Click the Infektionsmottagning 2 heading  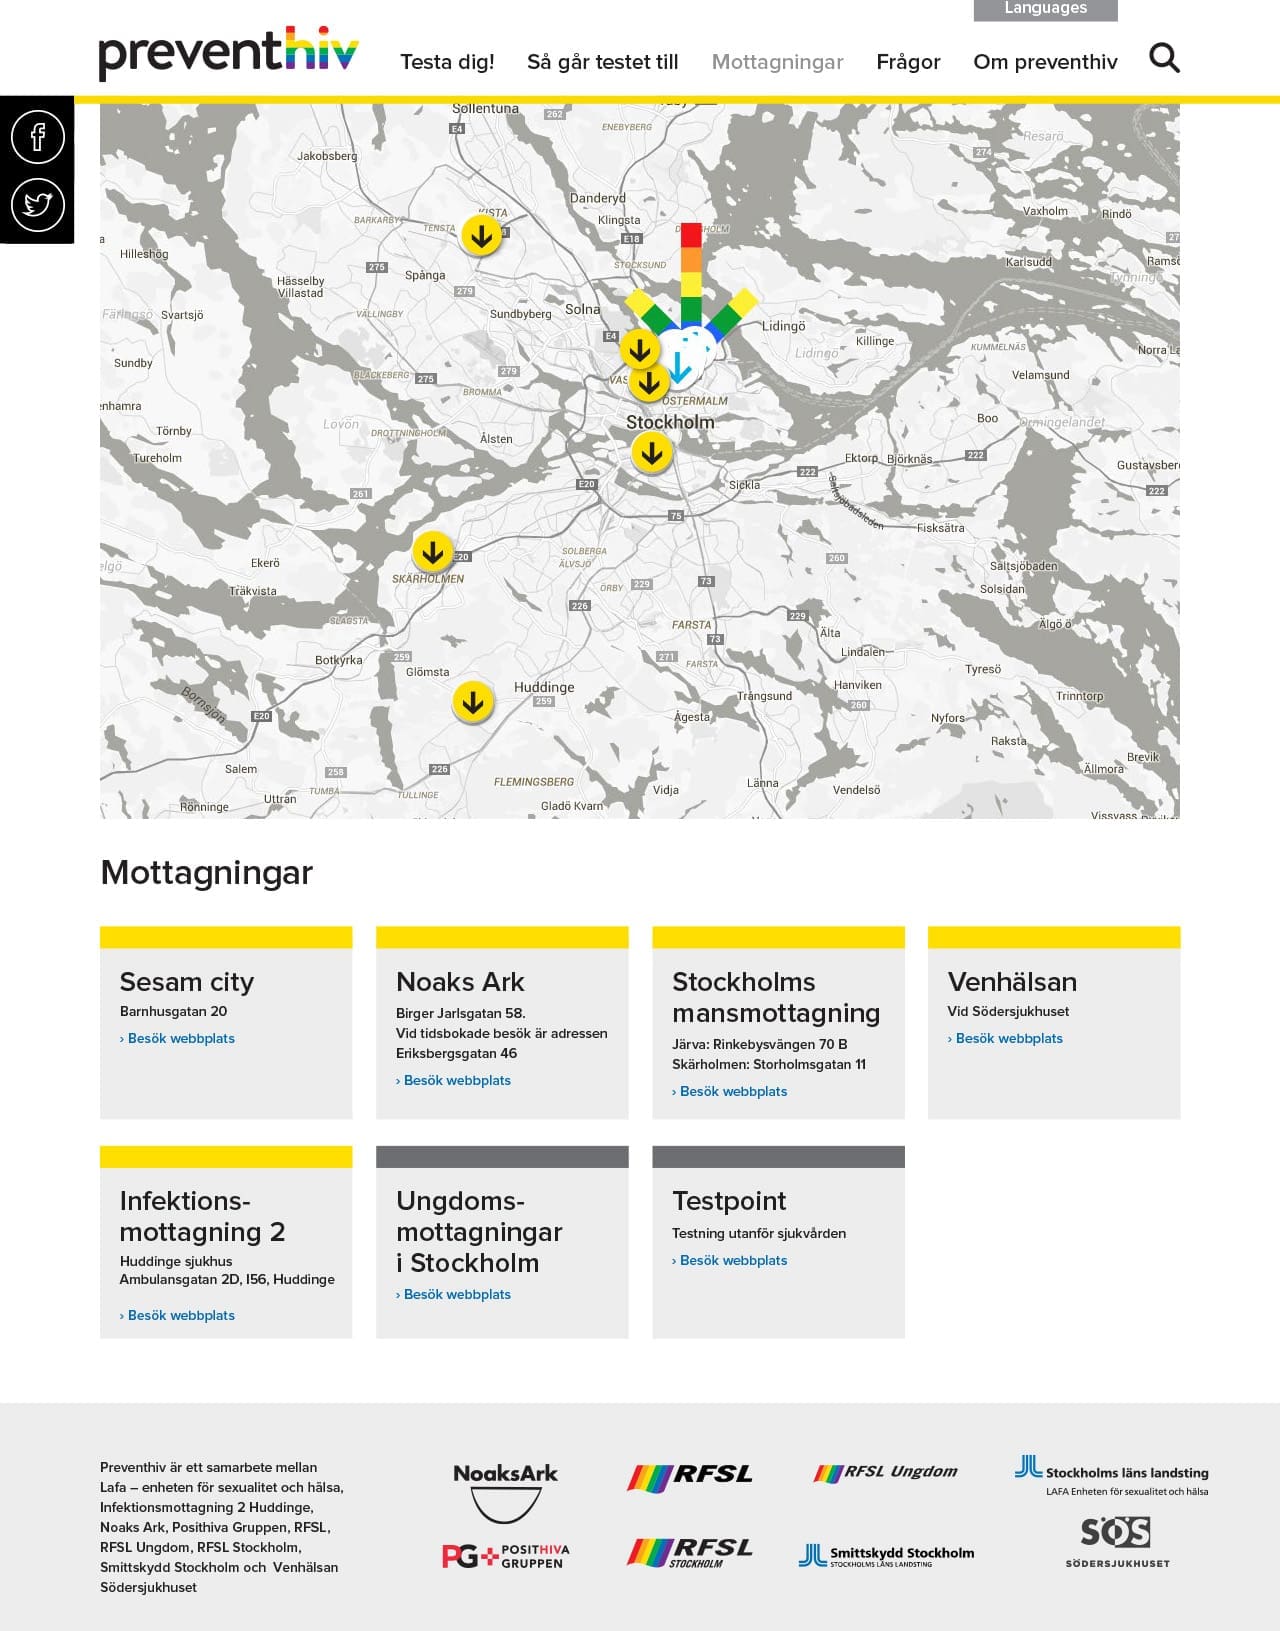coord(202,1216)
